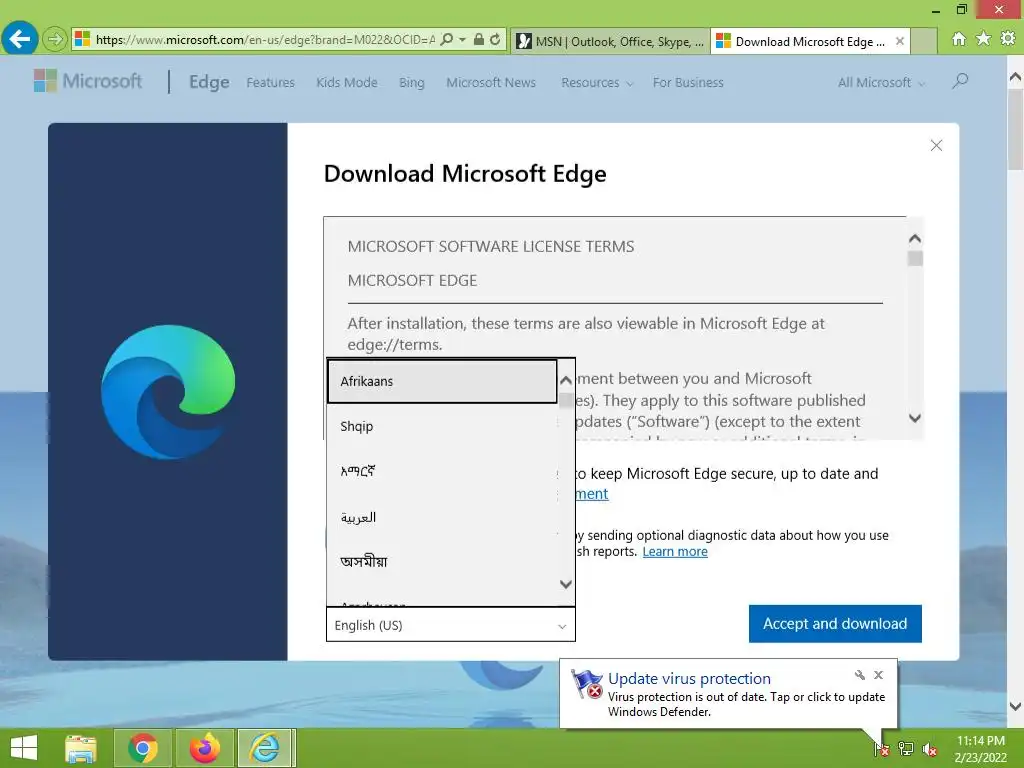Click the Internet Explorer taskbar icon
The image size is (1024, 768).
pyautogui.click(x=266, y=748)
